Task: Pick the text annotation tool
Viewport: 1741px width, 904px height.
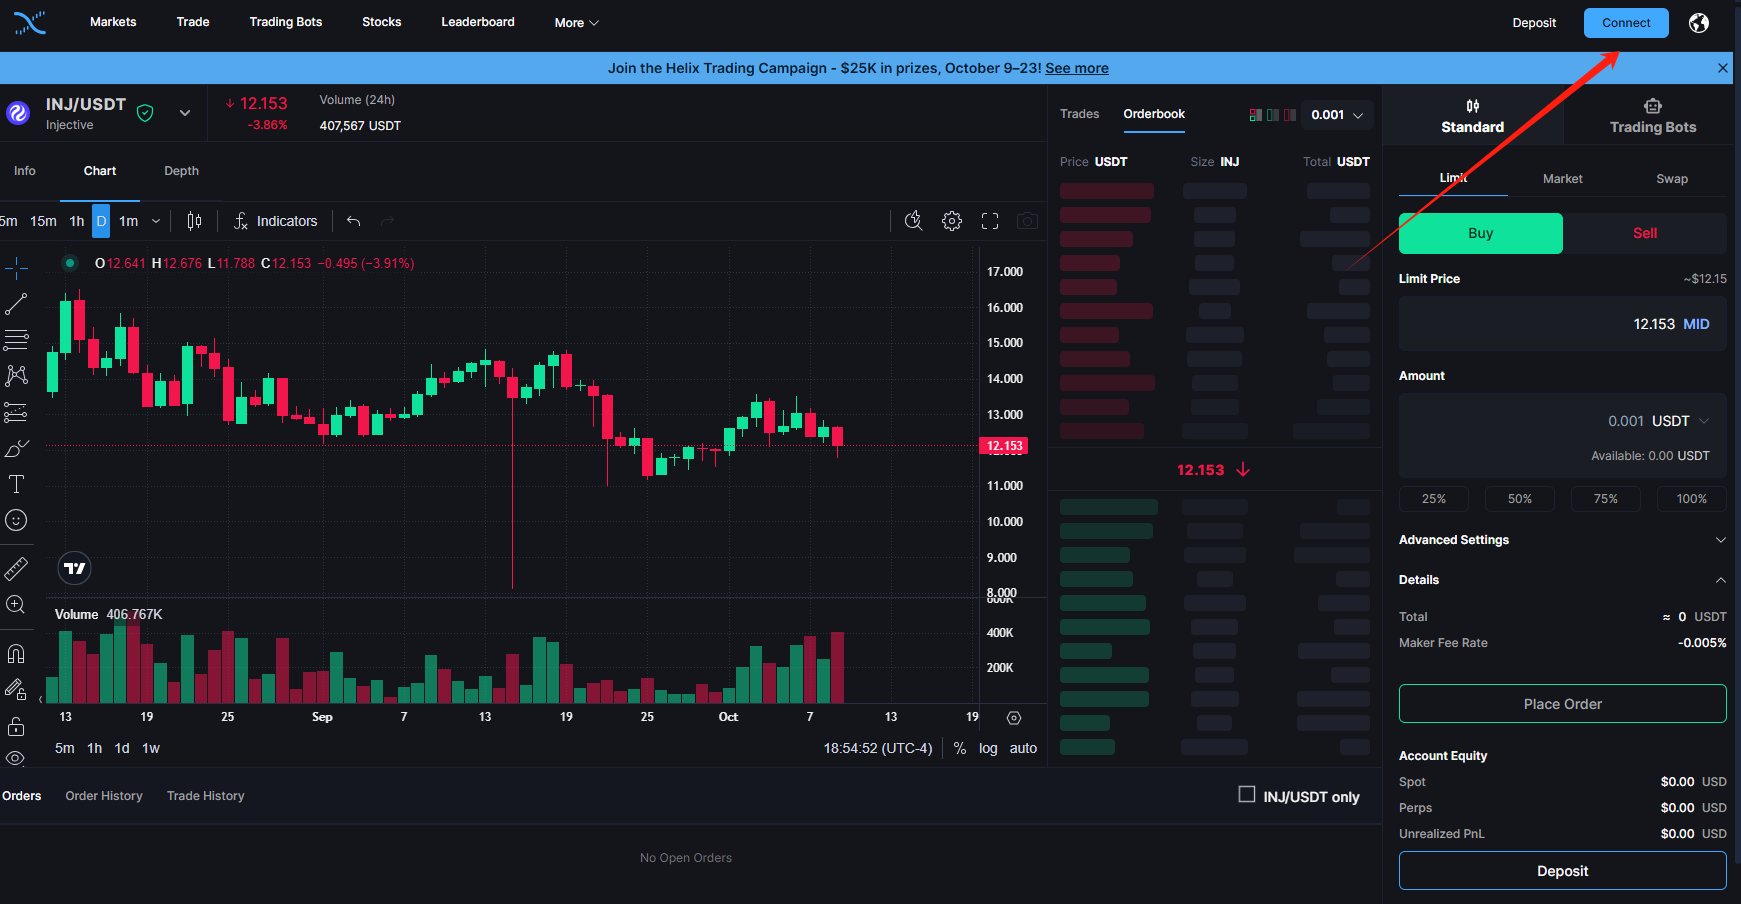Action: (16, 484)
